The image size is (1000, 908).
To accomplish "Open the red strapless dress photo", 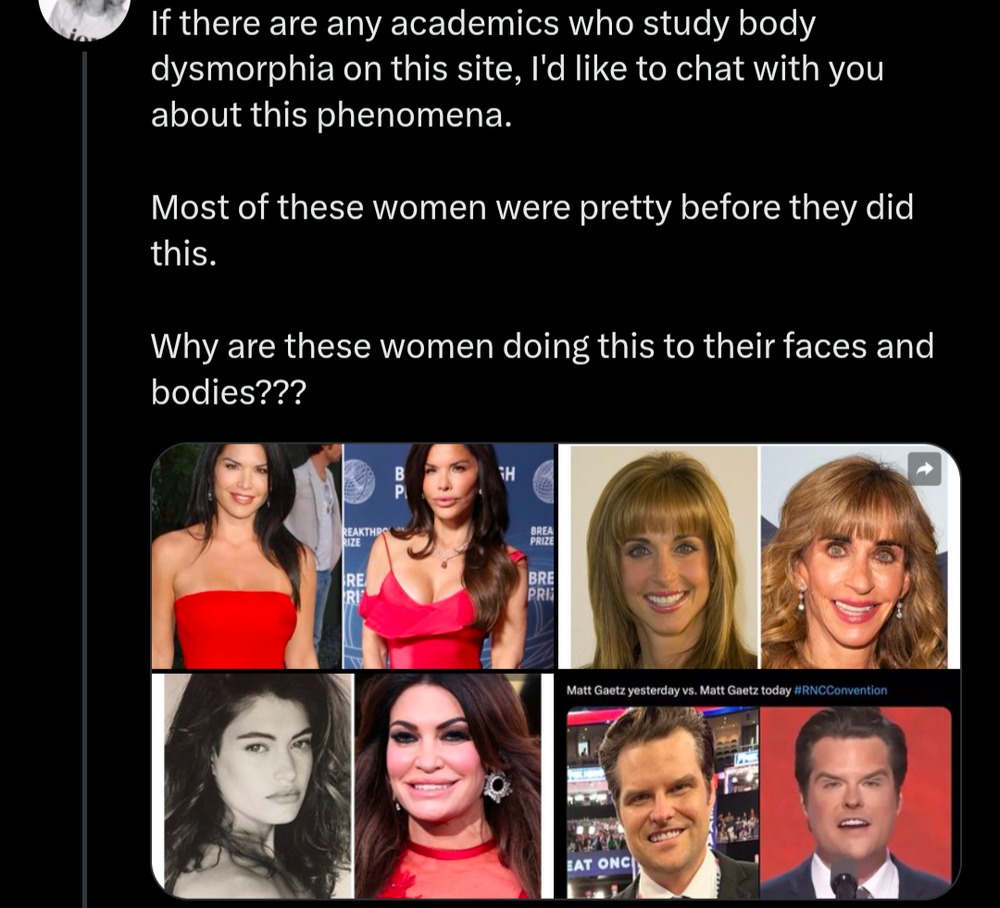I will (x=247, y=556).
